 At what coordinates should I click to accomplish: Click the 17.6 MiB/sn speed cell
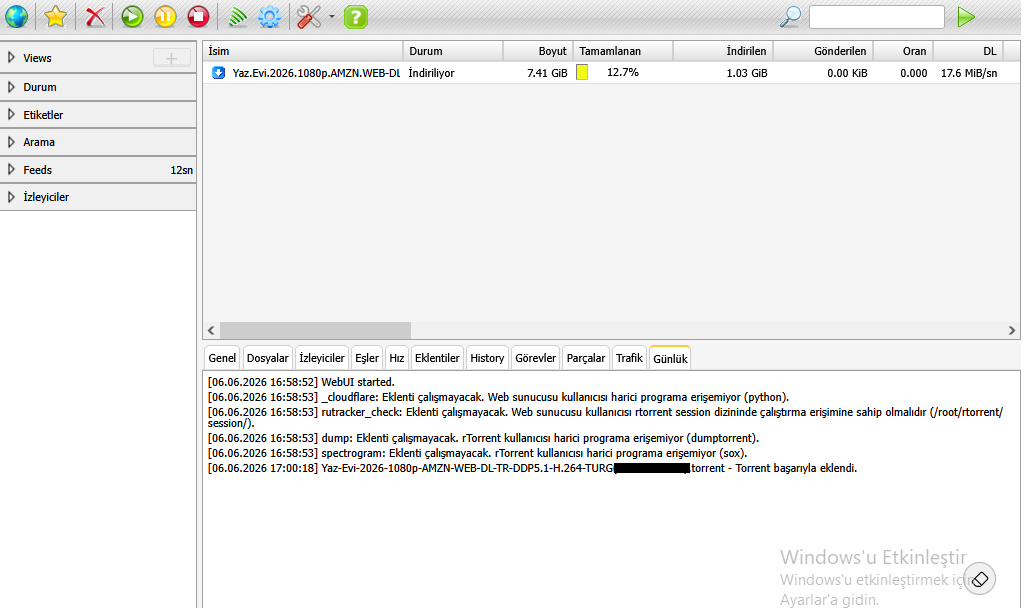point(969,73)
